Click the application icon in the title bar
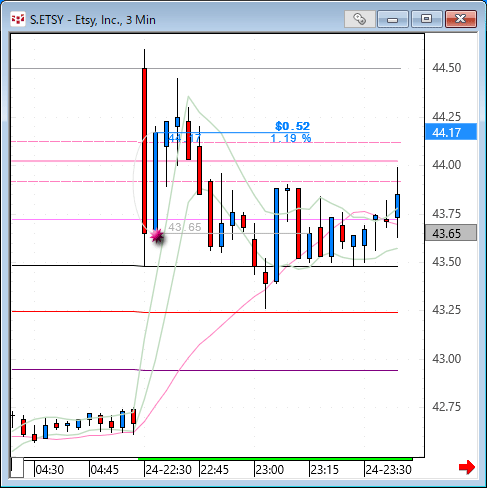 tap(18, 20)
